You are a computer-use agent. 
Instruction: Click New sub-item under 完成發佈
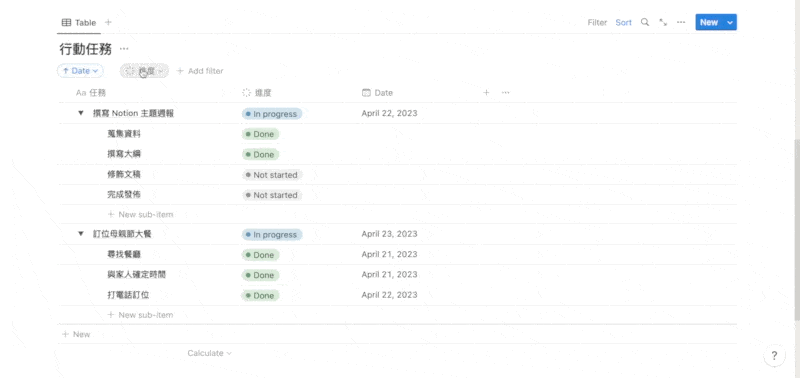pyautogui.click(x=140, y=214)
